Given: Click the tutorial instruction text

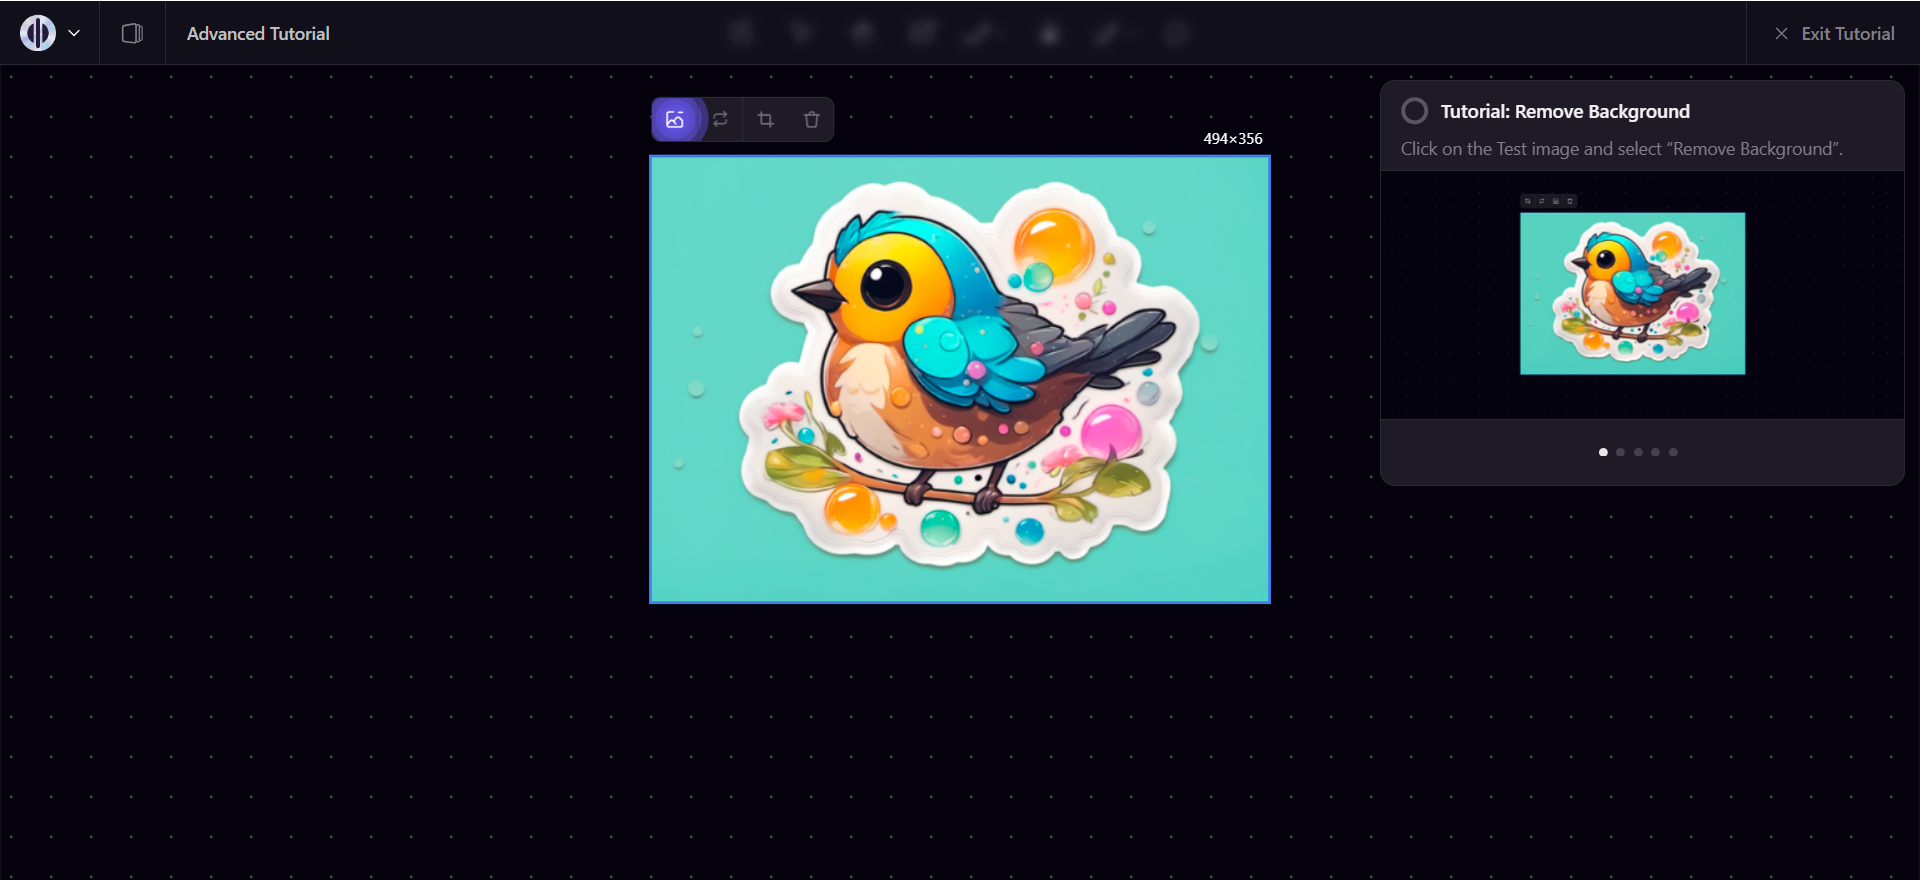Looking at the screenshot, I should (x=1621, y=149).
